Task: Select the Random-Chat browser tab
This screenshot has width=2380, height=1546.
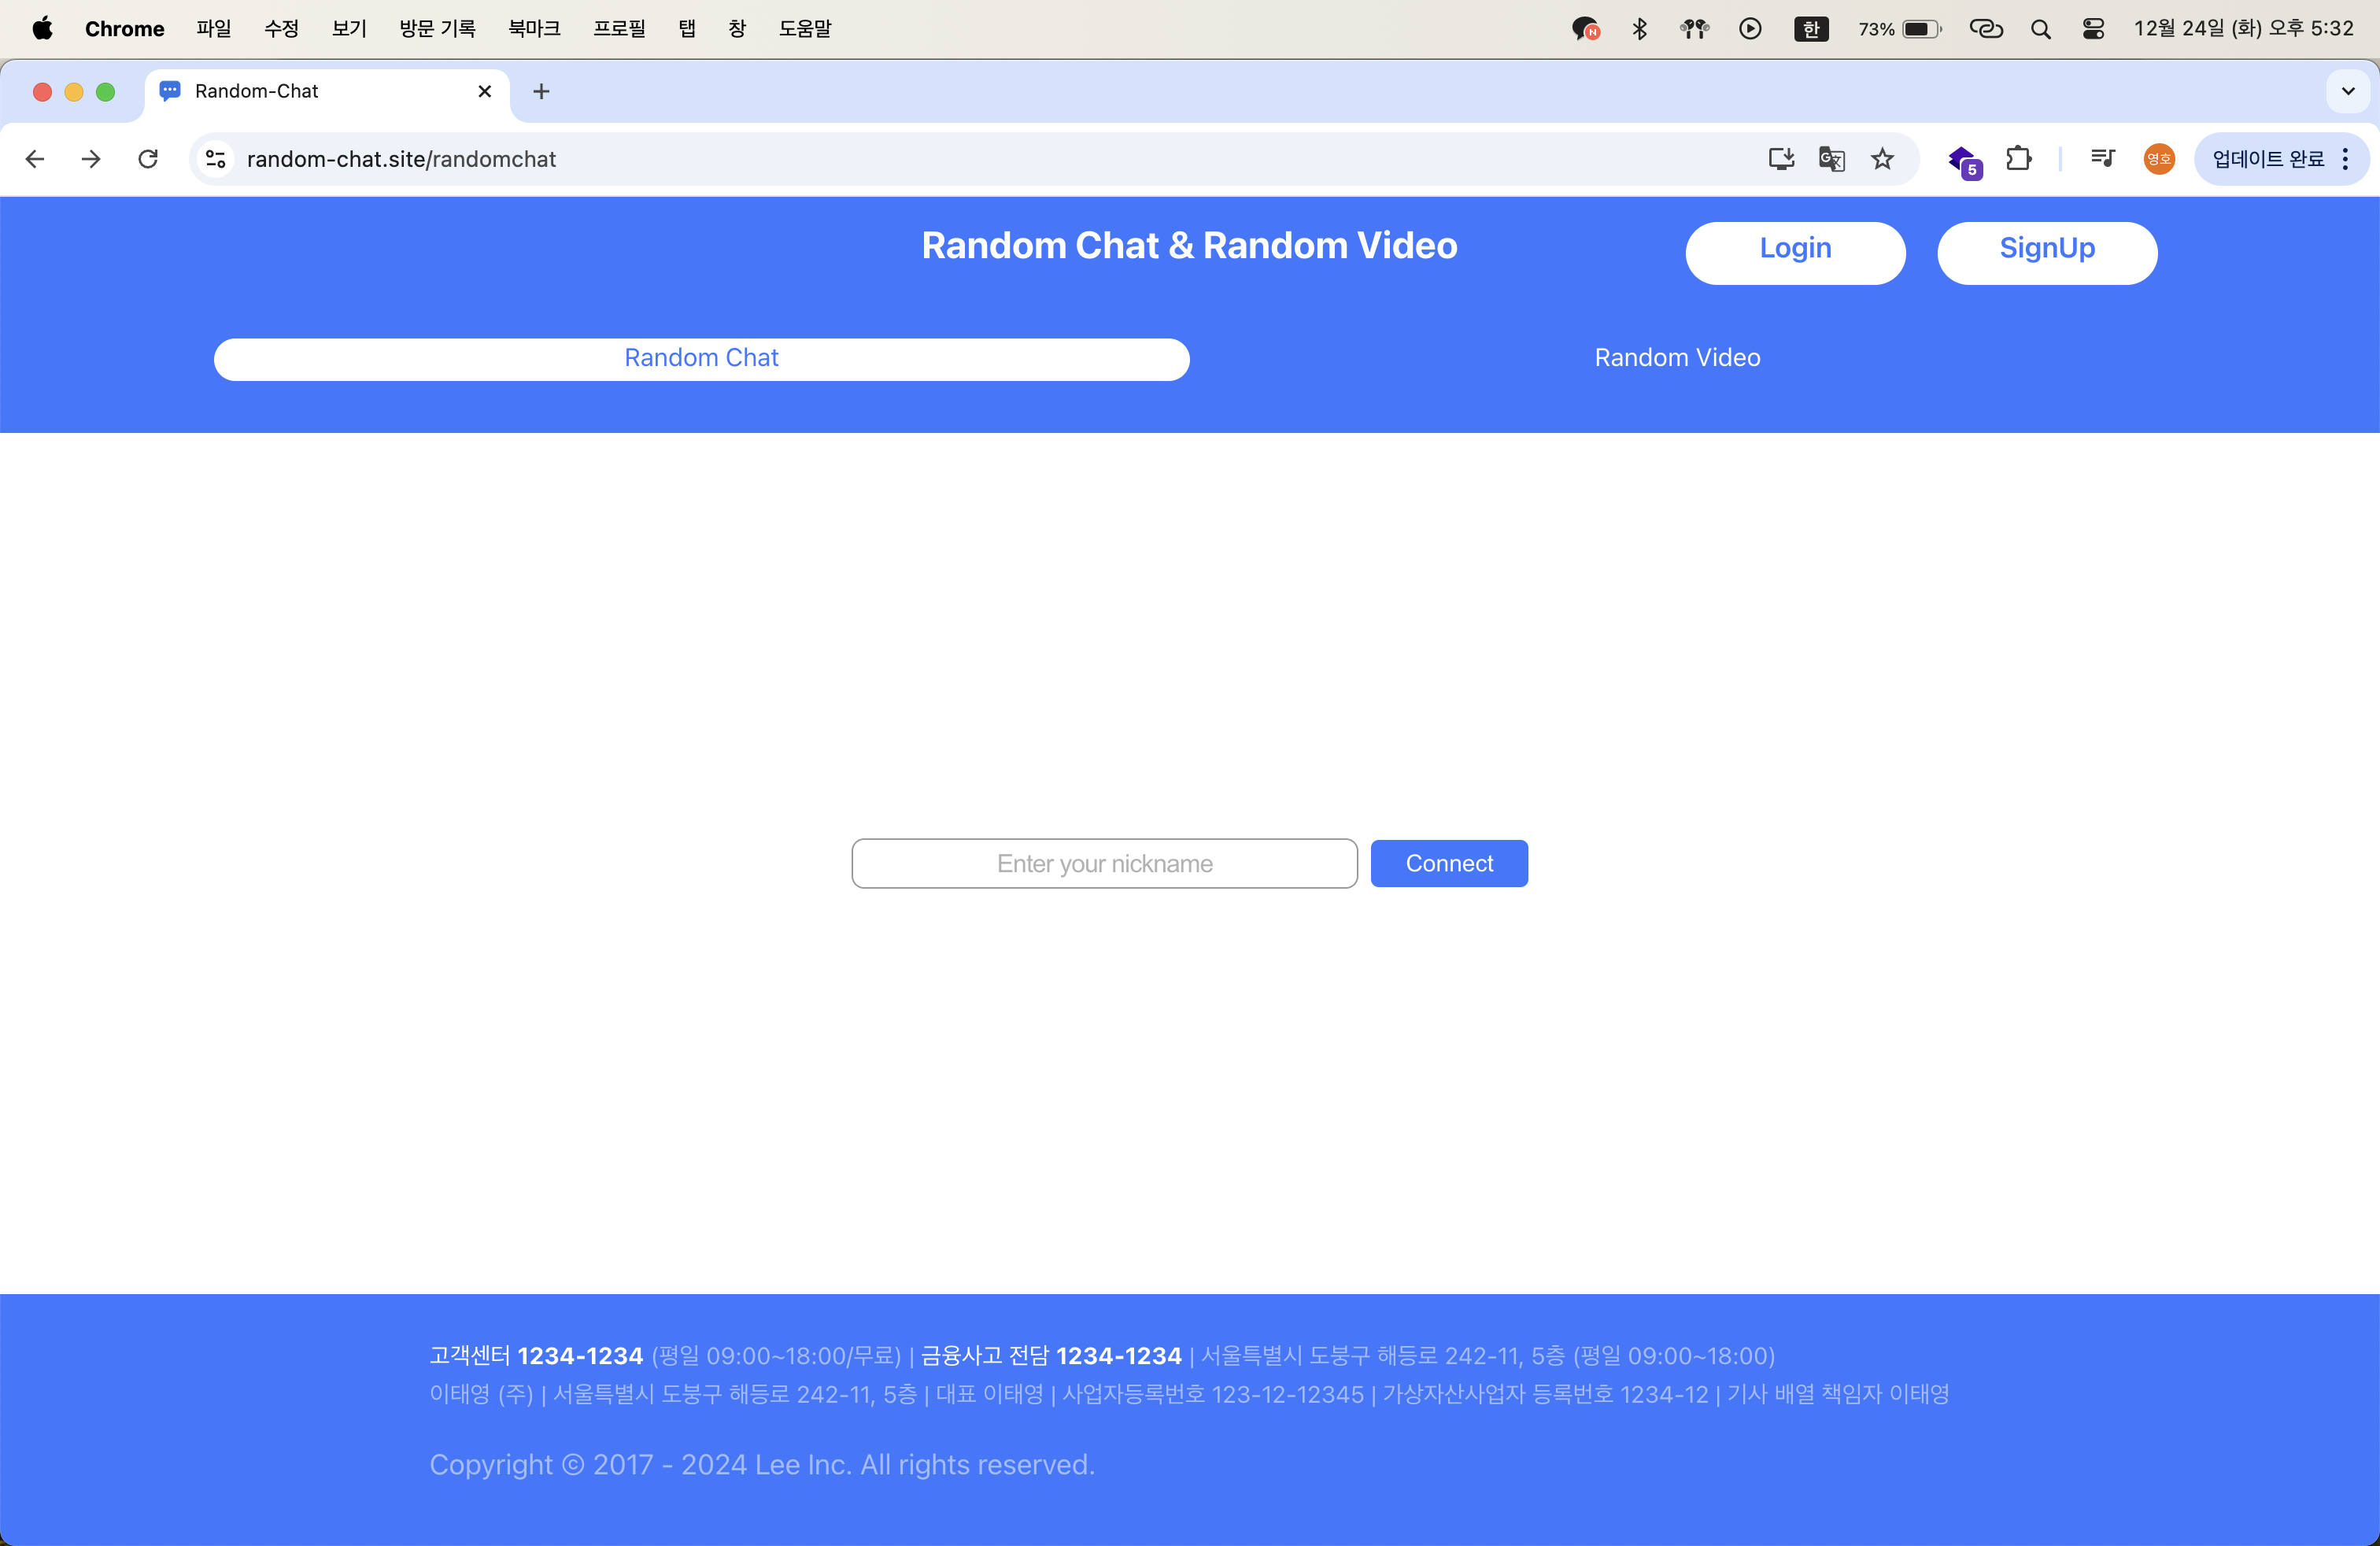Action: click(327, 91)
